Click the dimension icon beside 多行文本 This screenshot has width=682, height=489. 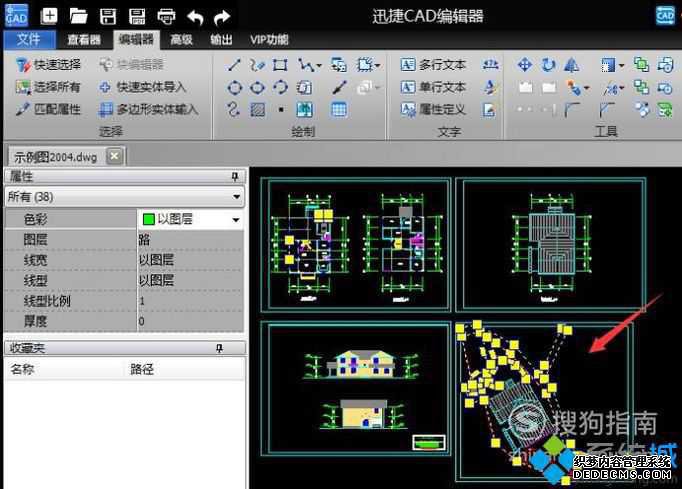[490, 65]
